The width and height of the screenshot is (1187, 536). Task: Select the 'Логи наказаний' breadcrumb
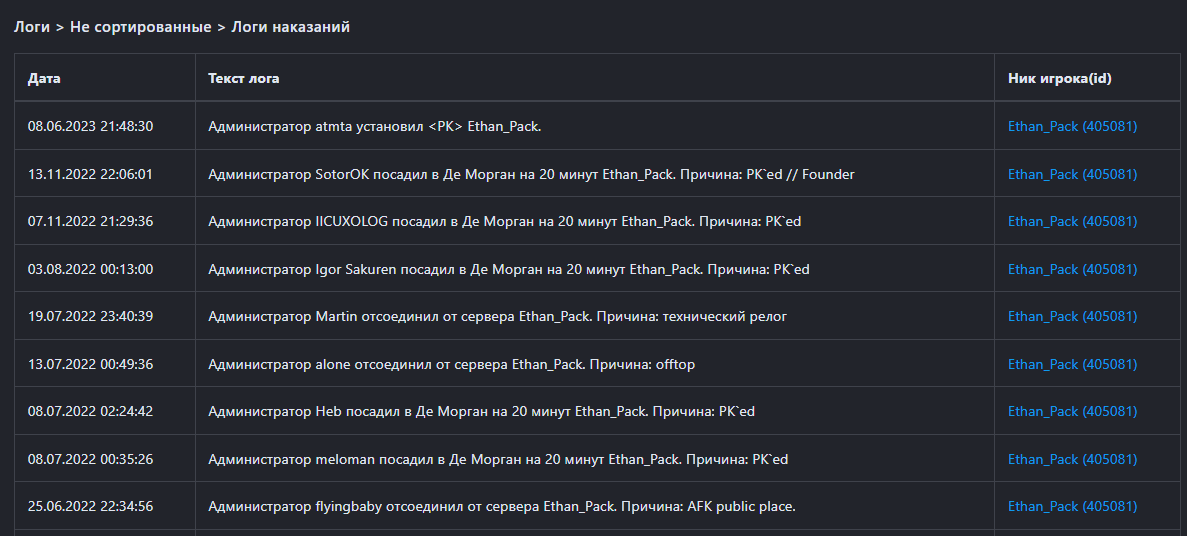pyautogui.click(x=290, y=27)
